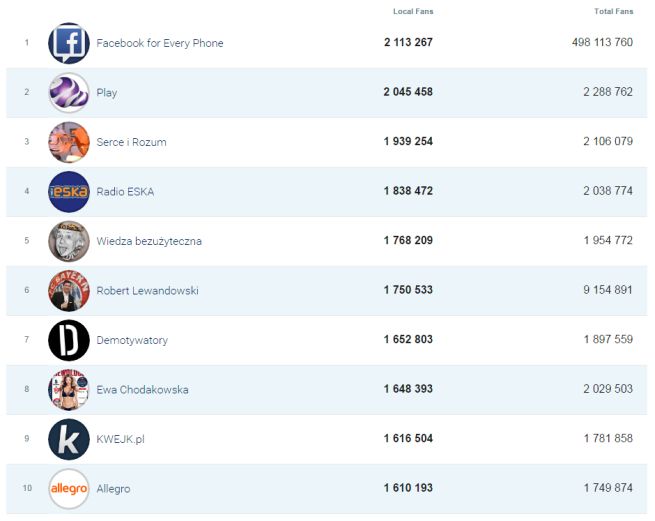The image size is (655, 521).
Task: Click the Play purple swirl logo
Action: (x=69, y=92)
